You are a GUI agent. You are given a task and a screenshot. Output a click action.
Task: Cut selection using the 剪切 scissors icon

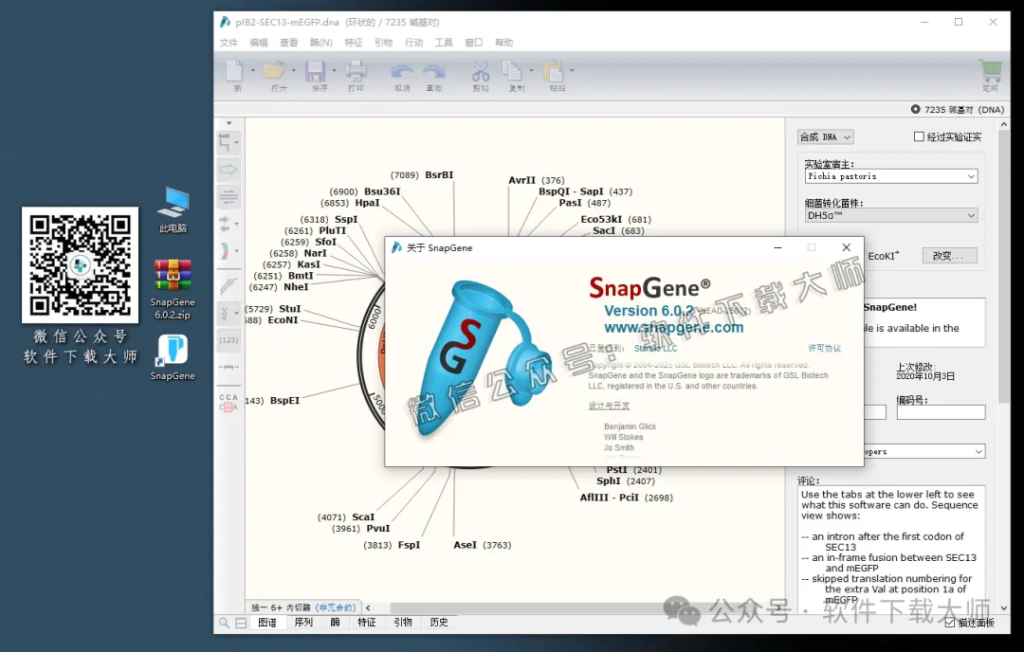click(x=480, y=73)
